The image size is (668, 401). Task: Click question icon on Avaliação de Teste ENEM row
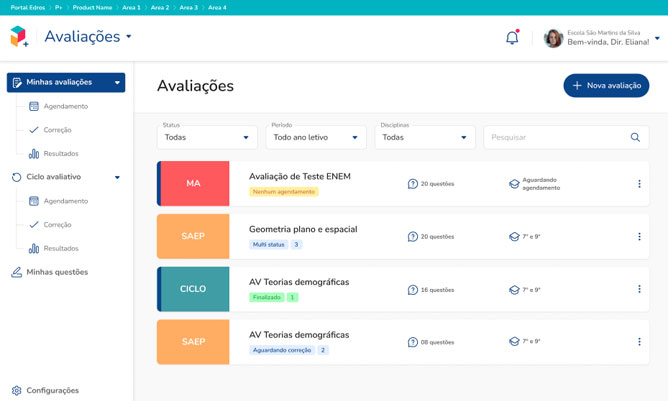tap(412, 184)
